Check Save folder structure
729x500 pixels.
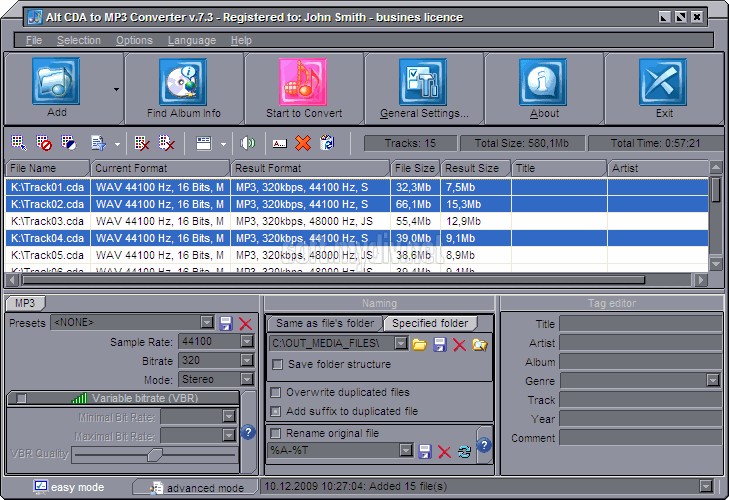(278, 364)
